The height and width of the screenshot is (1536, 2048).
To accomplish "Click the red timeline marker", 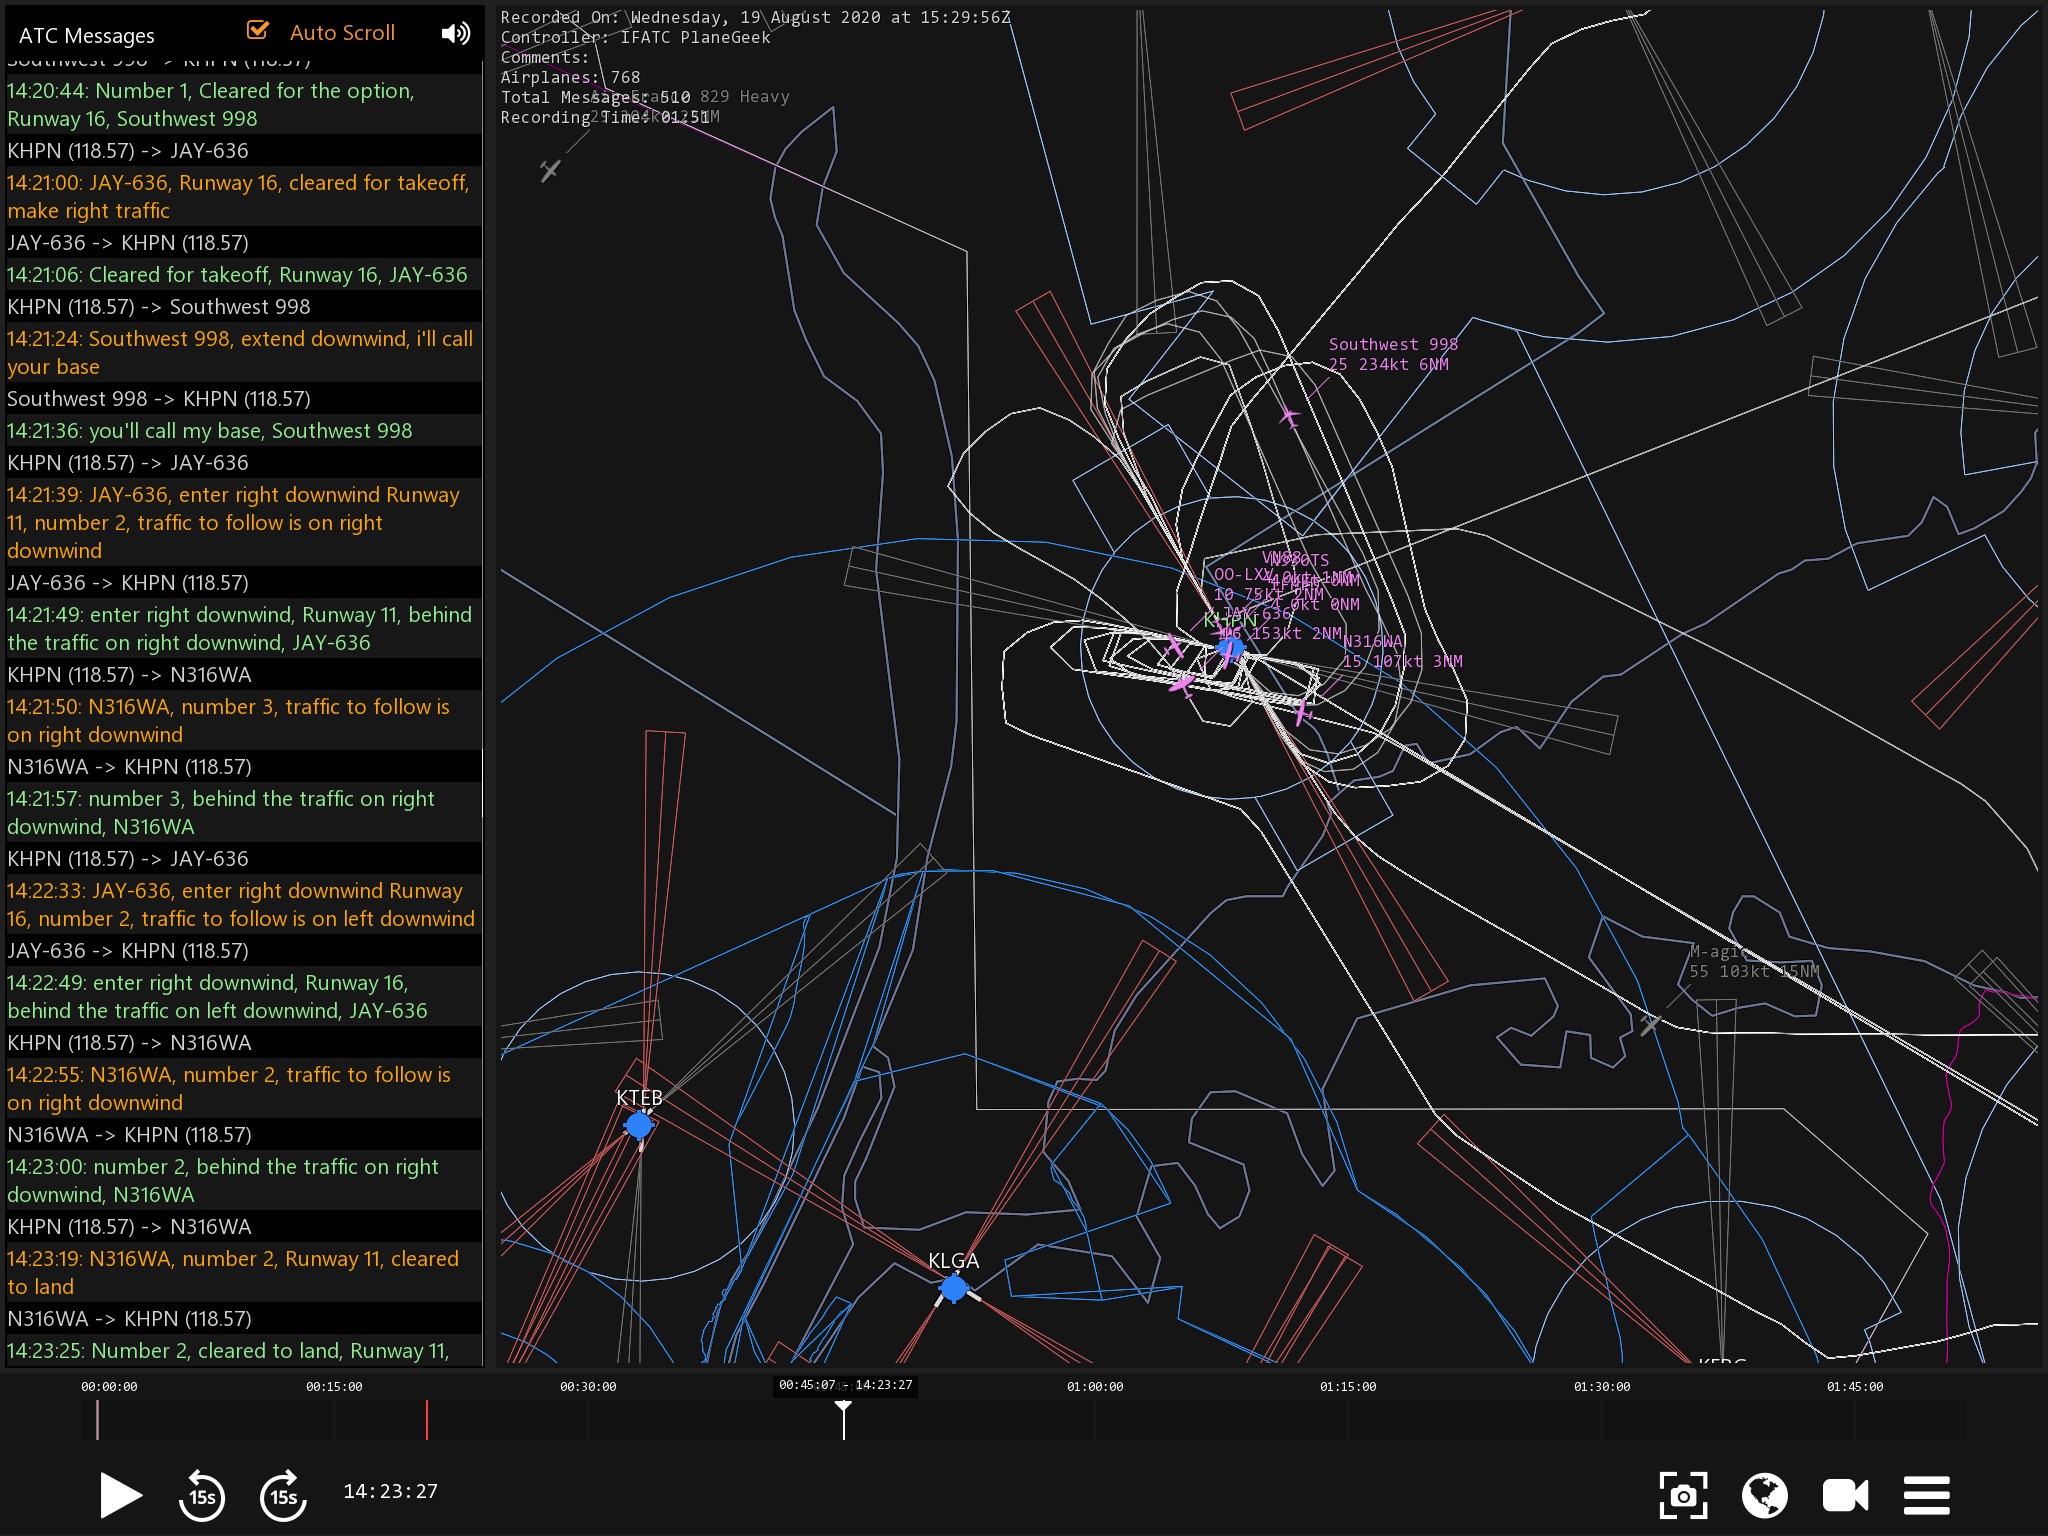I will (427, 1420).
